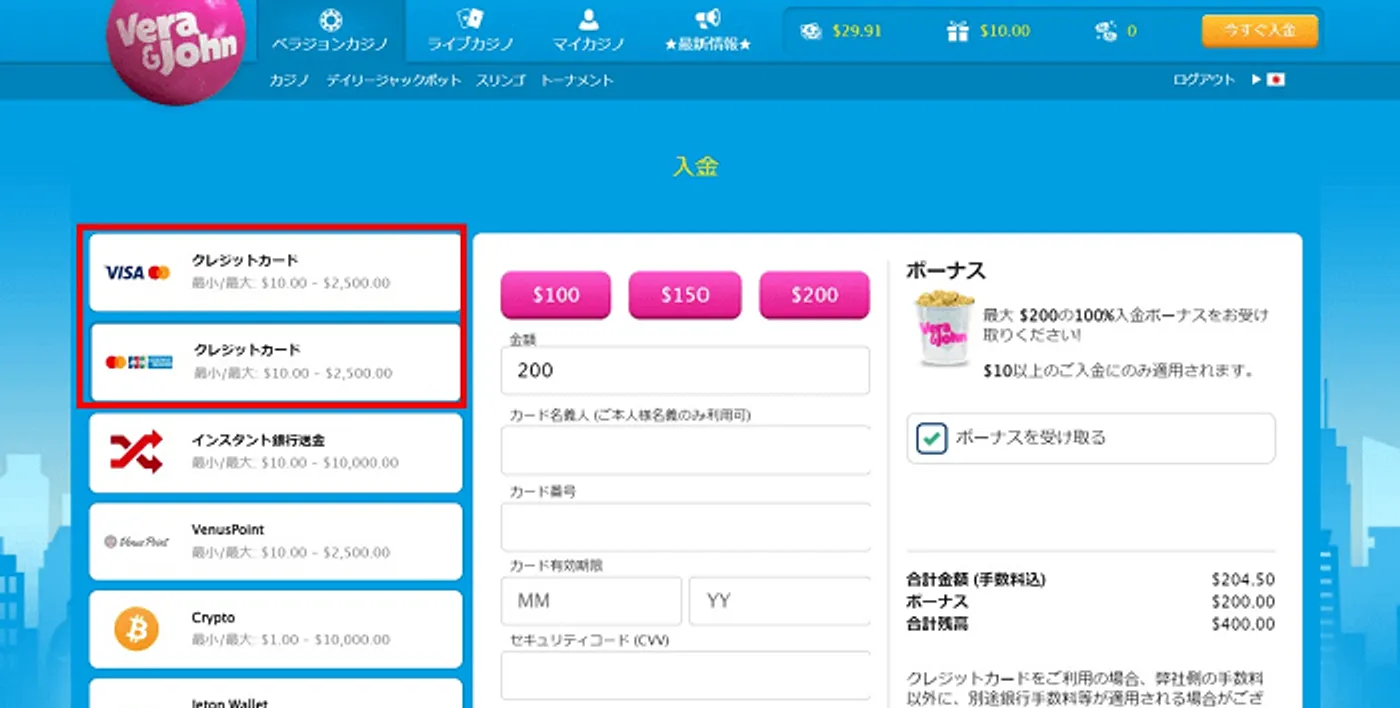Click the VenusPoint logo icon

pyautogui.click(x=137, y=542)
